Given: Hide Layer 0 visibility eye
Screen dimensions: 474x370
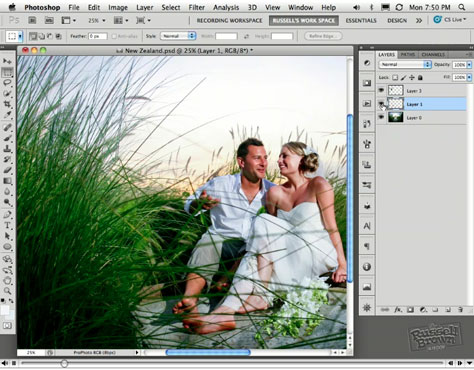Looking at the screenshot, I should (x=381, y=117).
